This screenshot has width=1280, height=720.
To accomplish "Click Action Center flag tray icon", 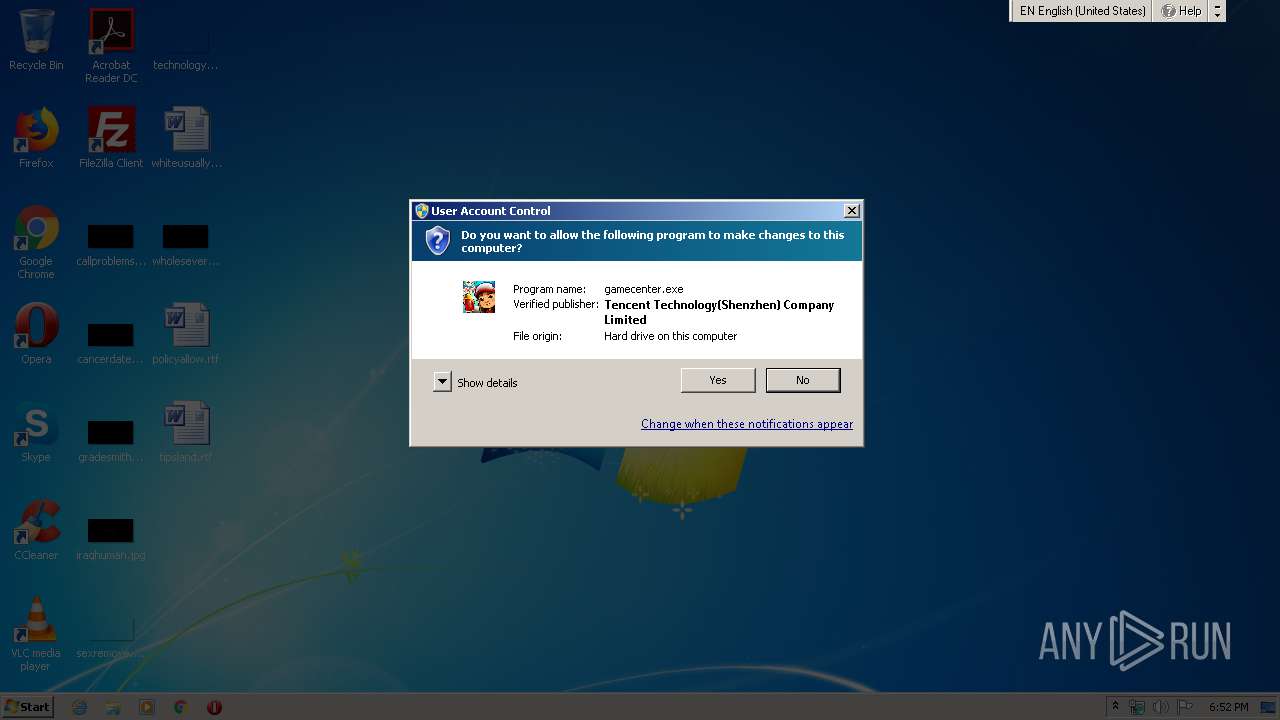I will point(1186,707).
